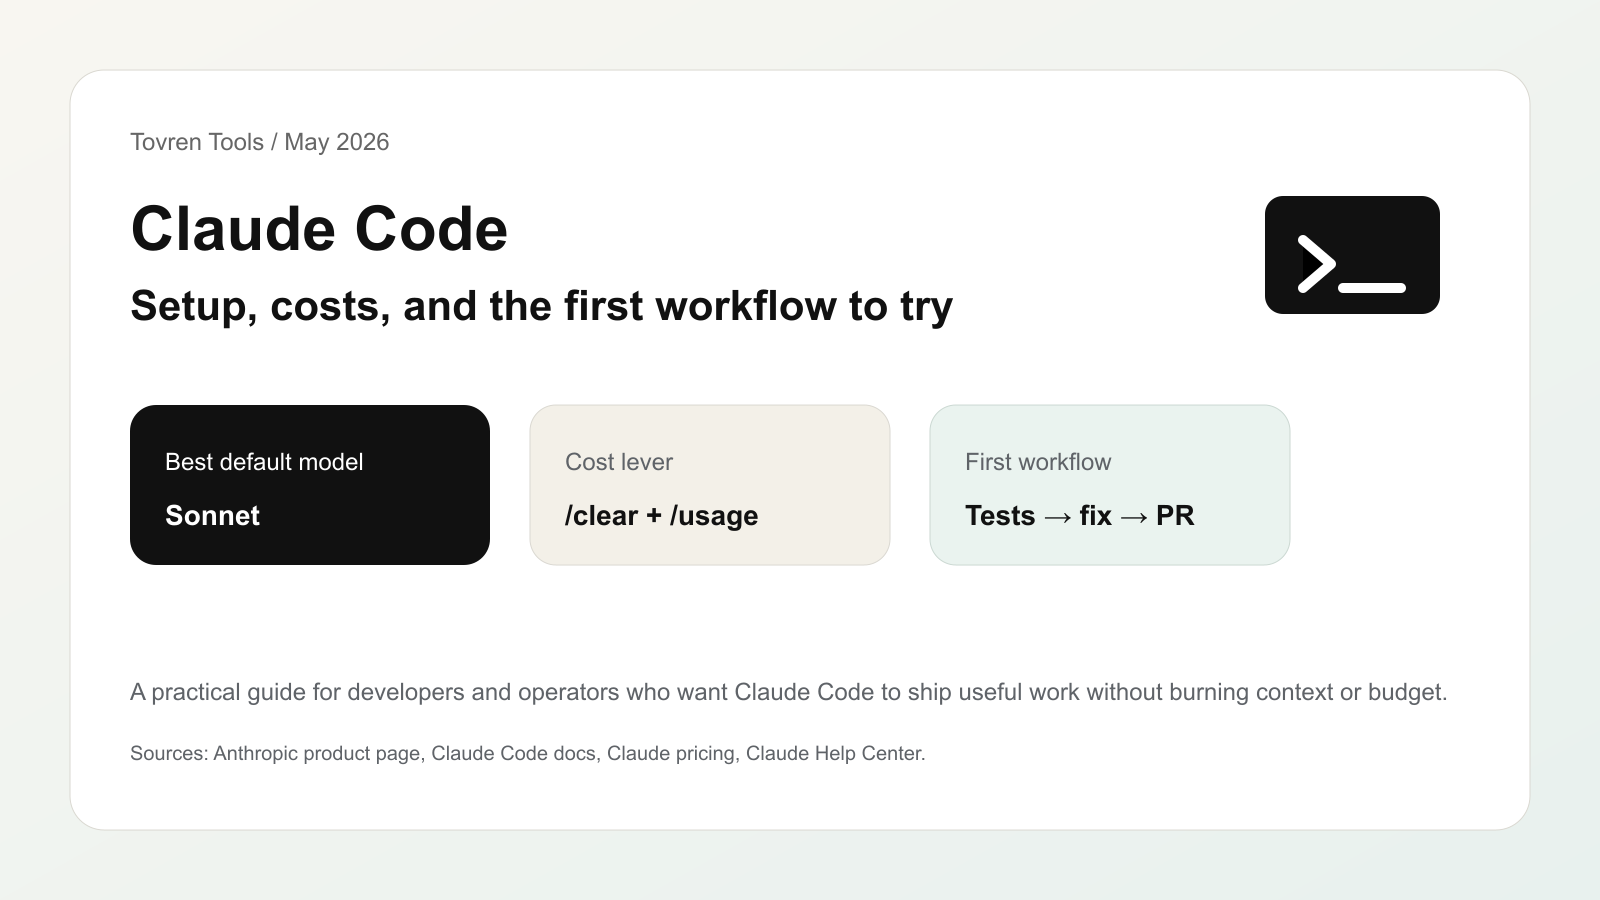Click the '/clear + /usage' text
Screen dimensions: 1600x900
point(661,515)
